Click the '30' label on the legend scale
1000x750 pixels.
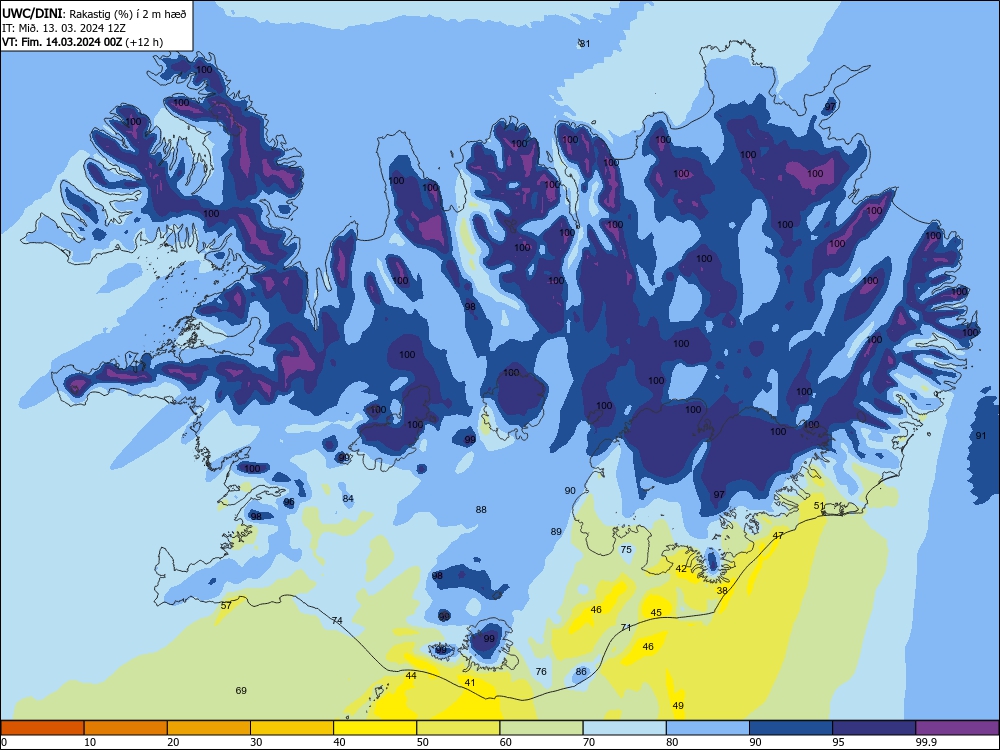click(x=256, y=742)
